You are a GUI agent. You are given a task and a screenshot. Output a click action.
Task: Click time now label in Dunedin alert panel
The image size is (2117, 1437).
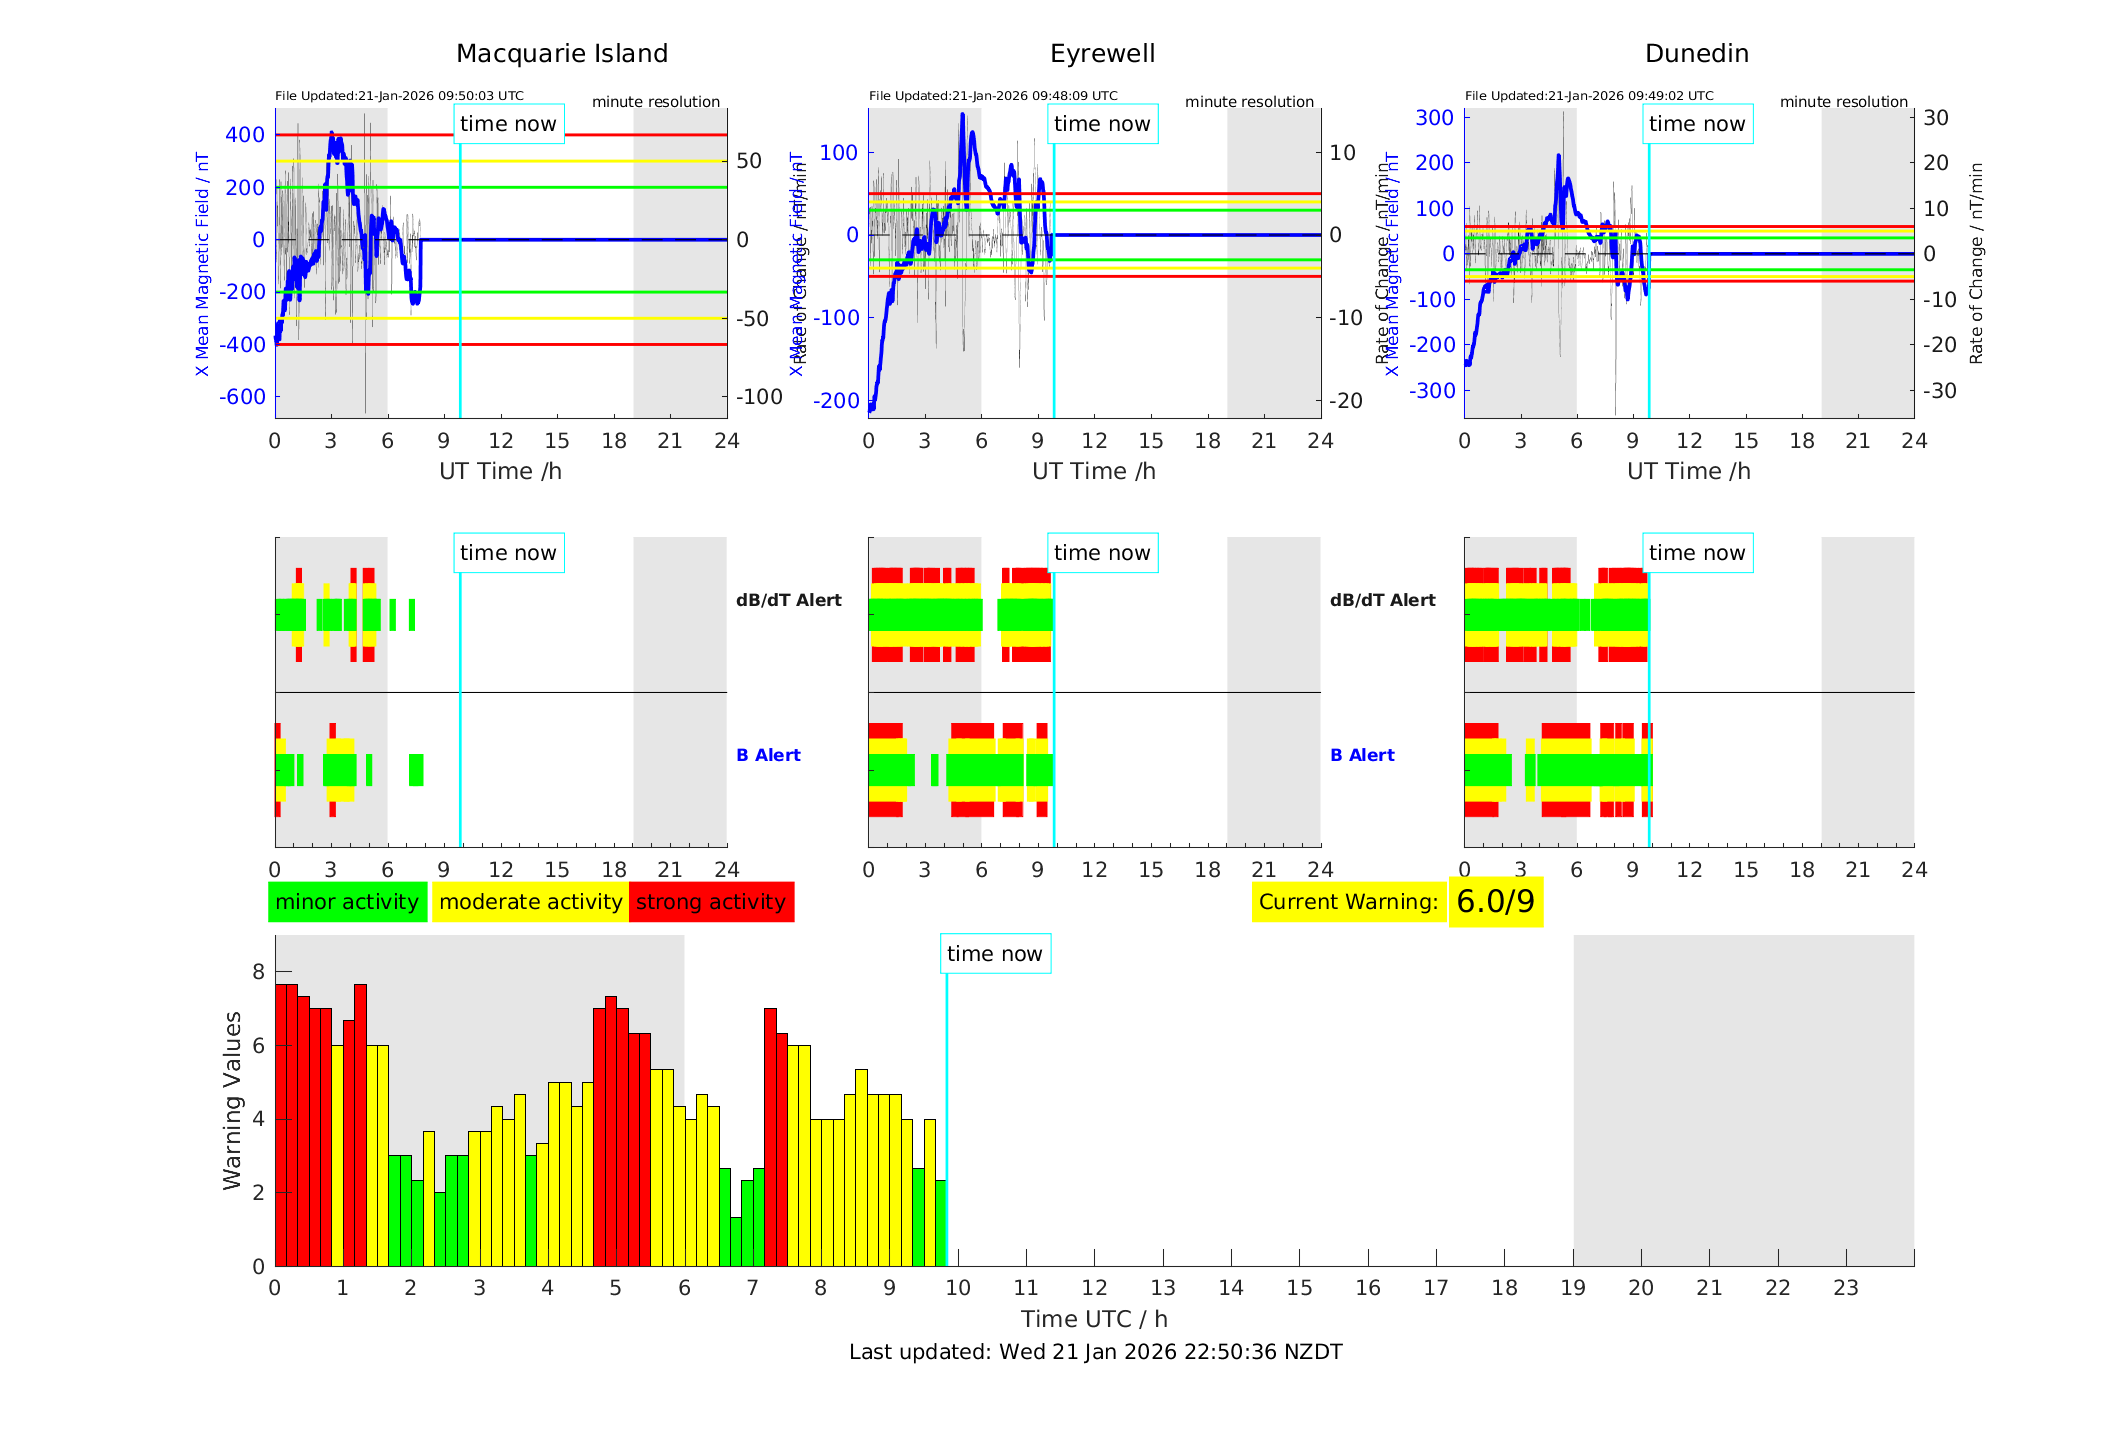(1696, 553)
